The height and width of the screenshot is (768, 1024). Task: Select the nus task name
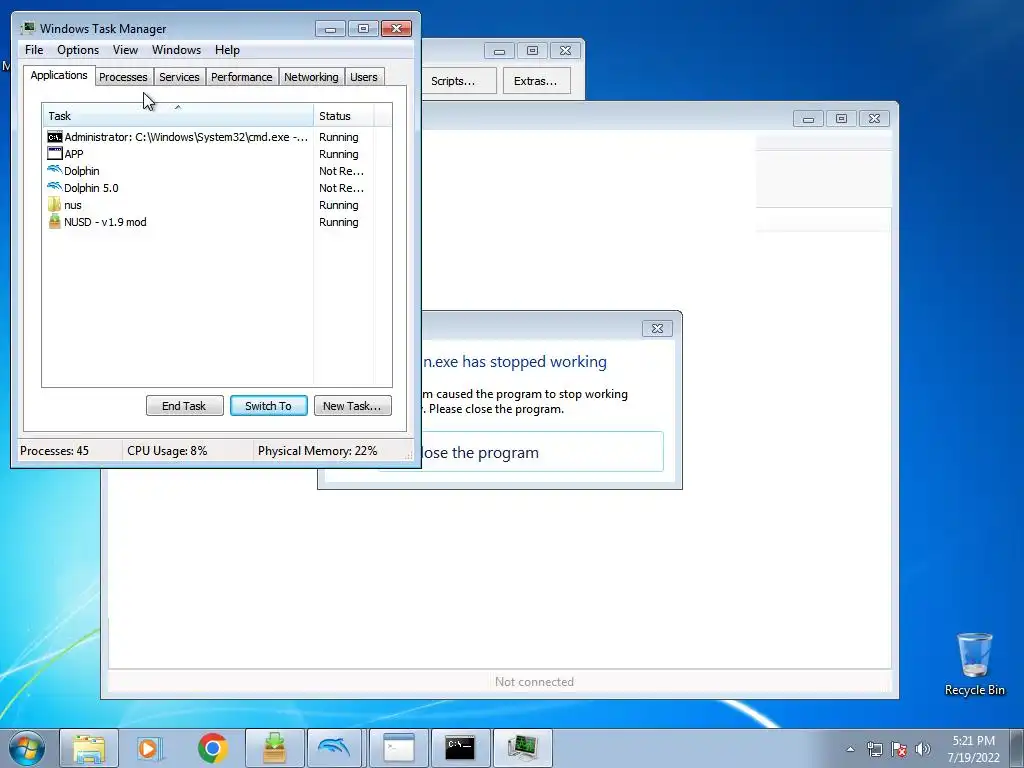click(x=72, y=205)
